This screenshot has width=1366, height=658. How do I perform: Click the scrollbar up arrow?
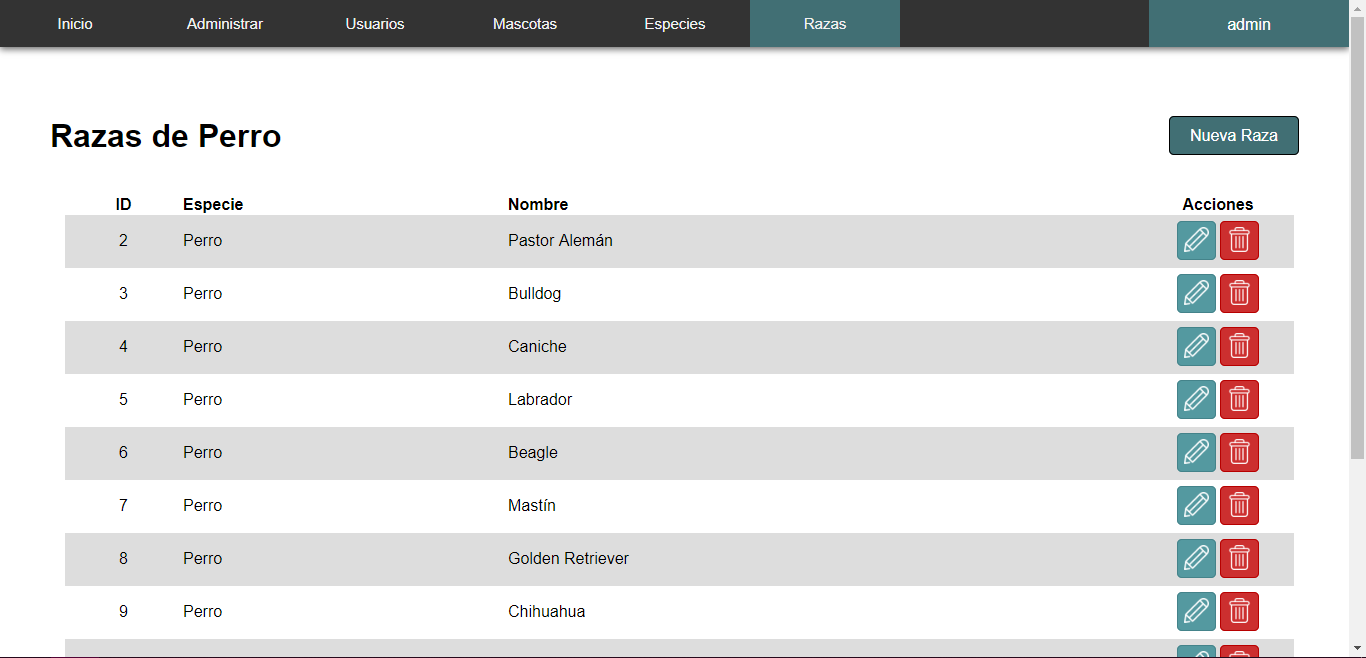tap(1357, 8)
